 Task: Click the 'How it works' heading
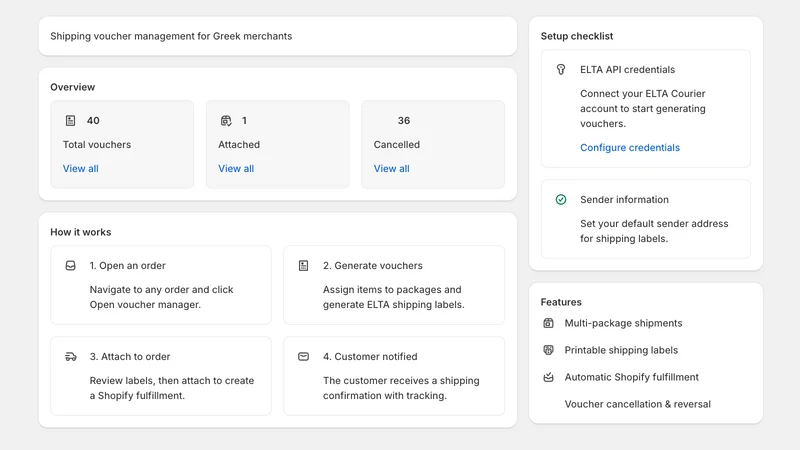tap(81, 232)
